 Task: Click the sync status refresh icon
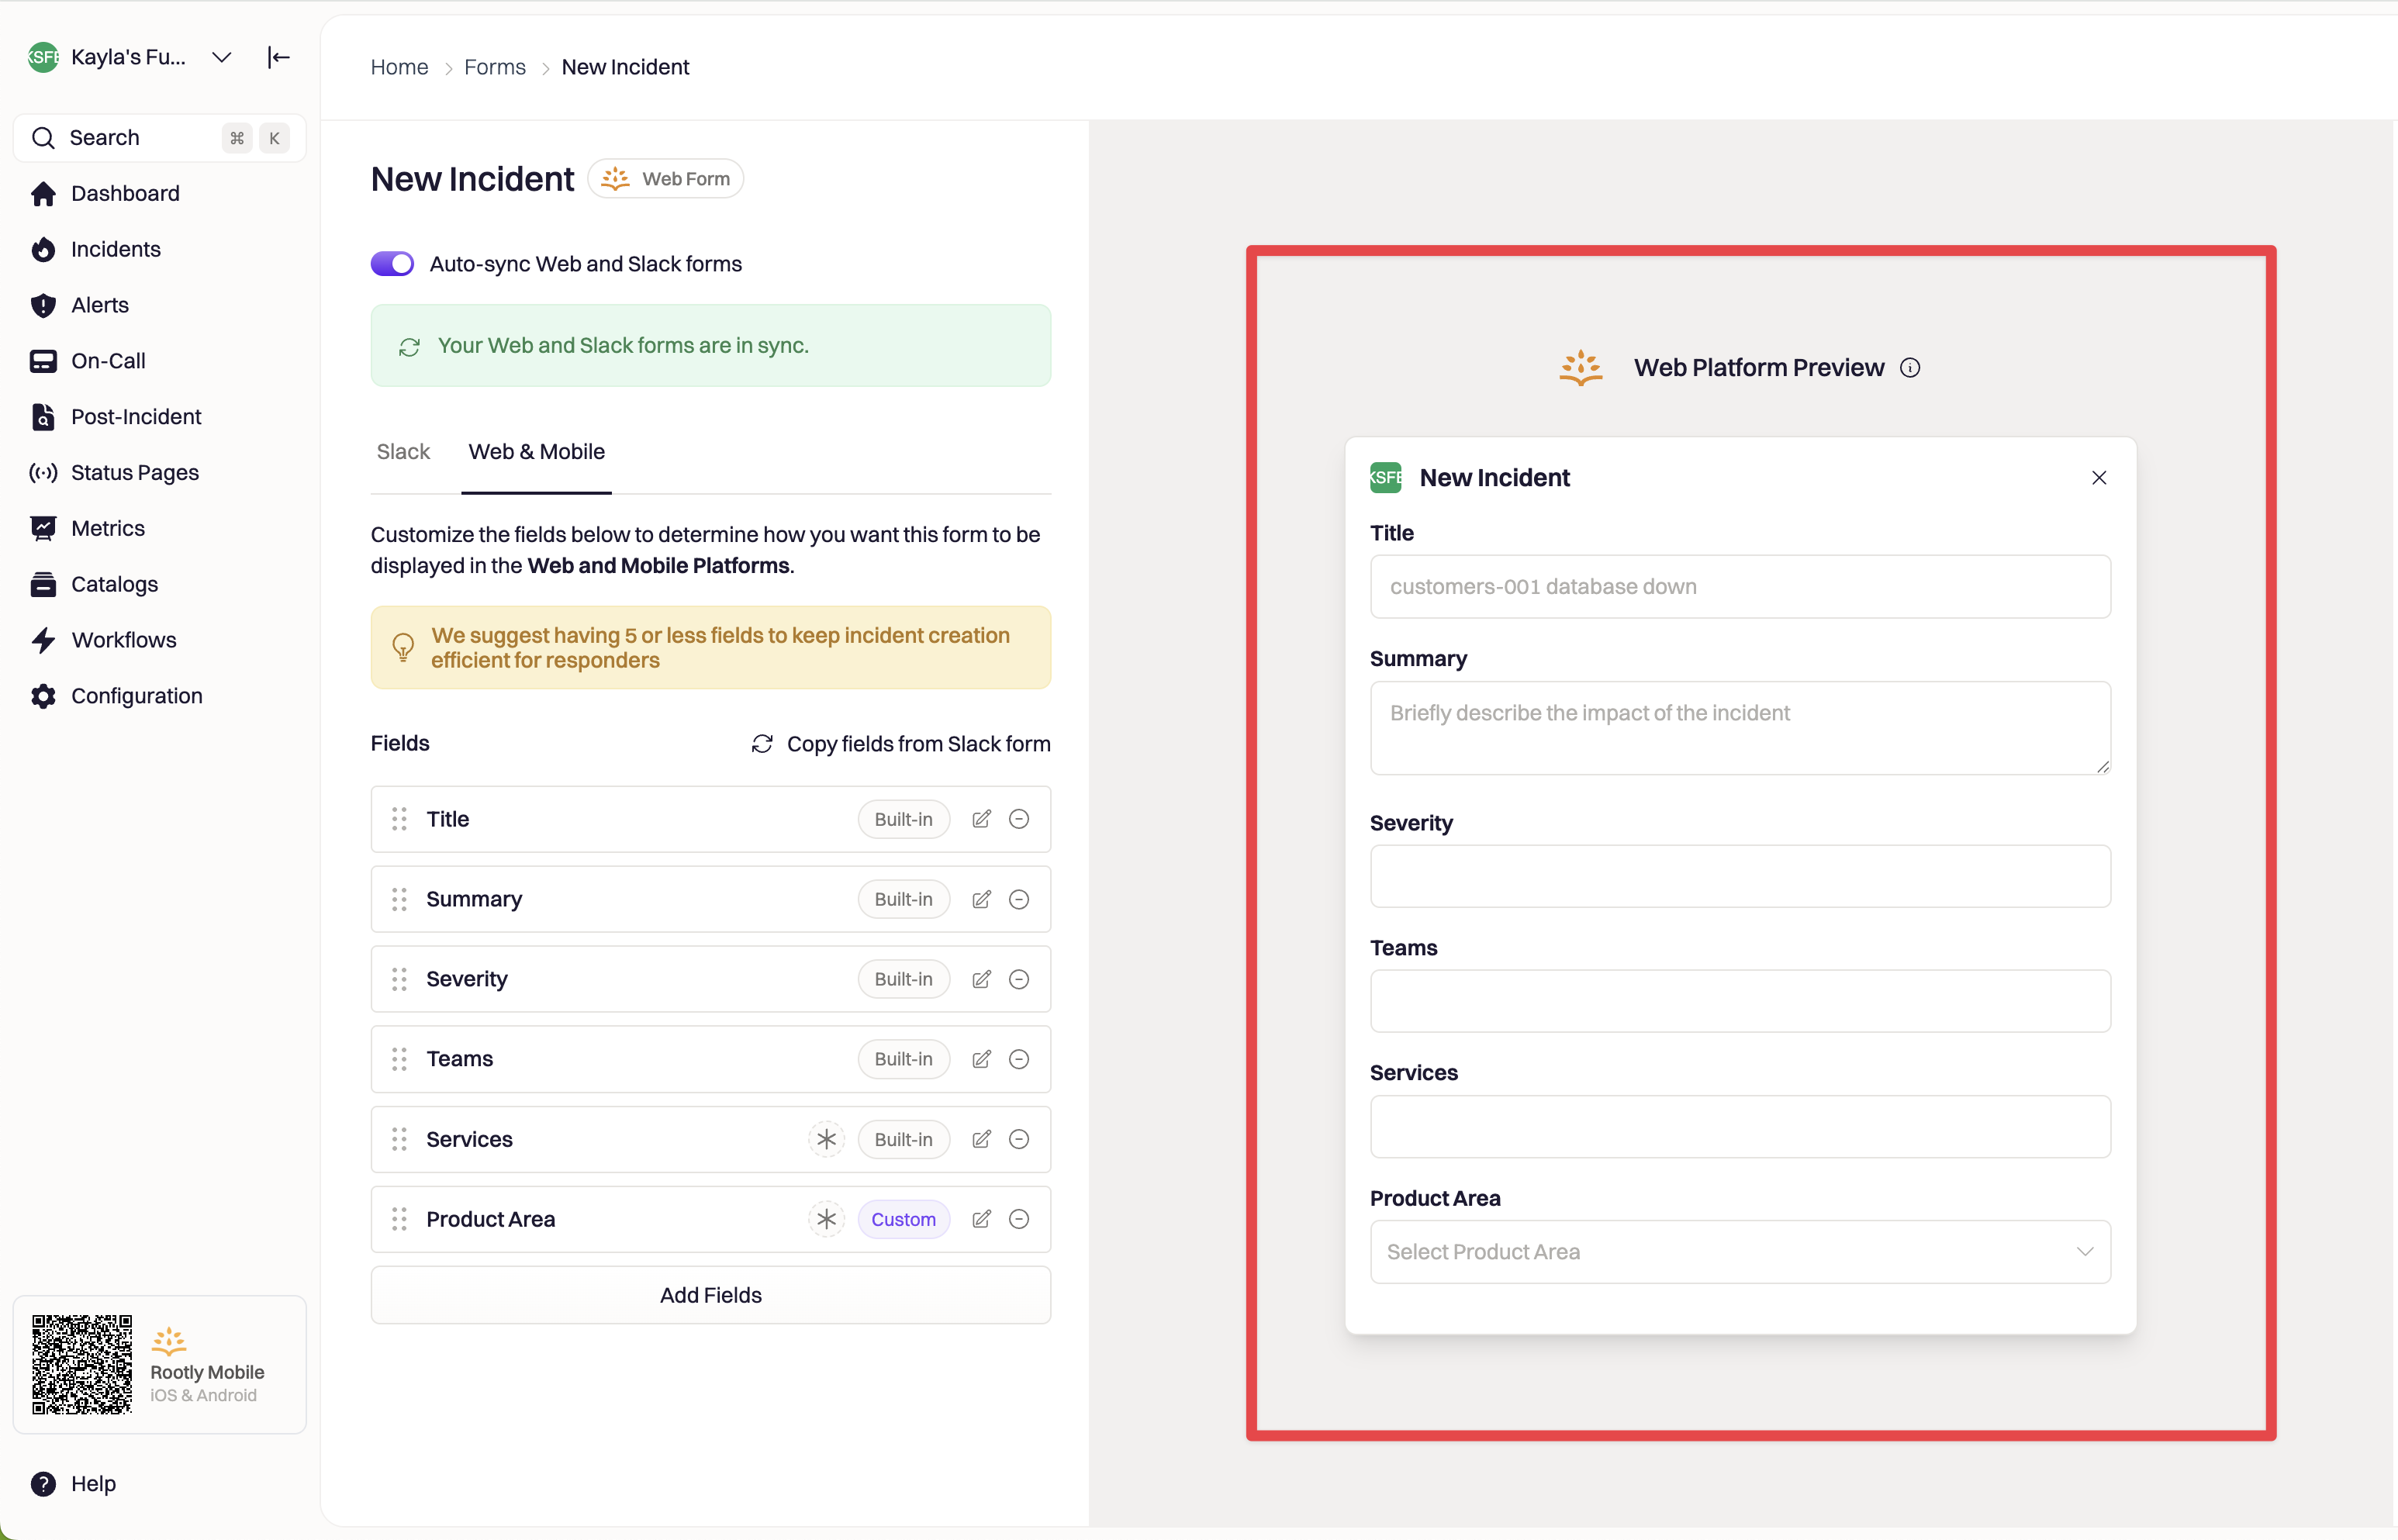409,347
